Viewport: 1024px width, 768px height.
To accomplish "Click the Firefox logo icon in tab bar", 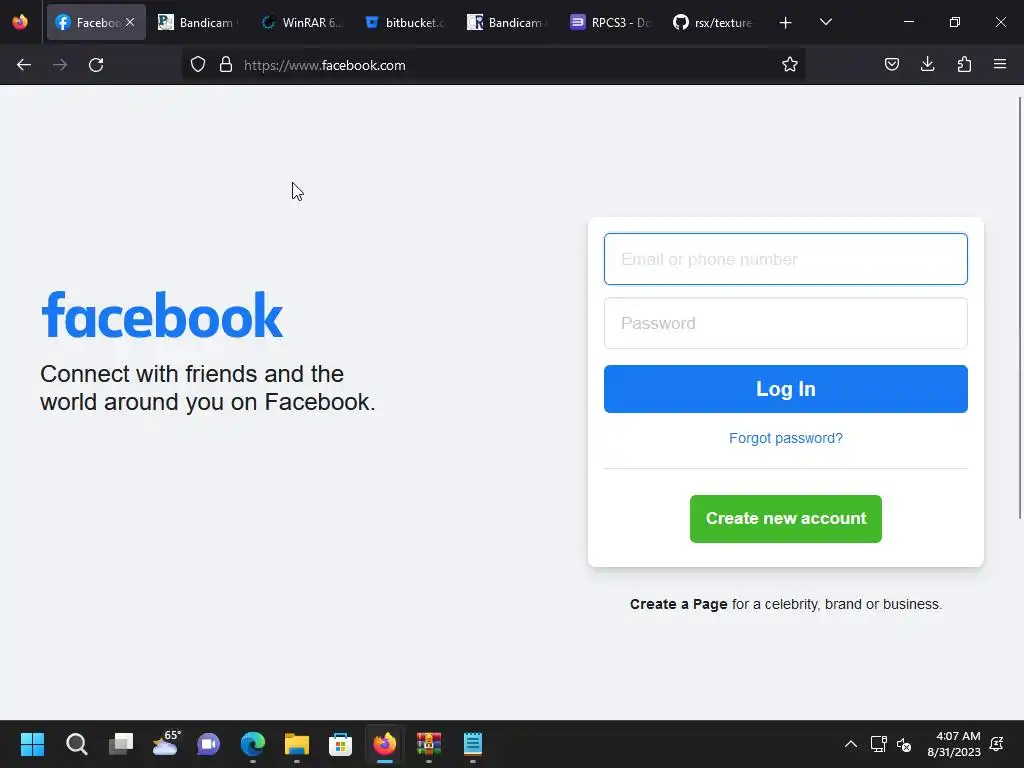I will click(x=20, y=22).
